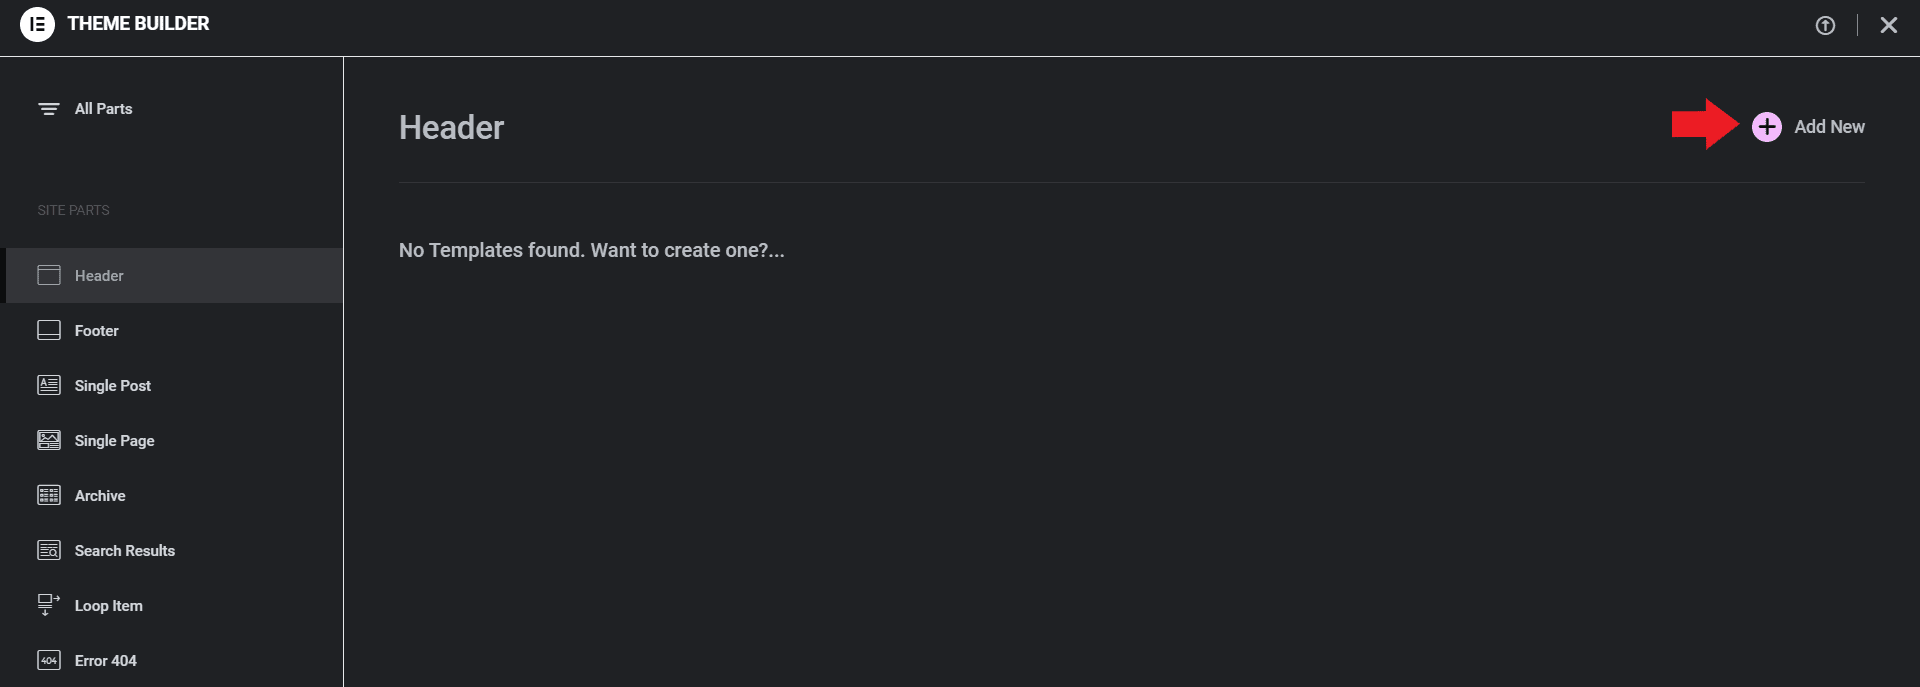Click the Single Page image icon
This screenshot has height=687, width=1920.
[x=49, y=440]
